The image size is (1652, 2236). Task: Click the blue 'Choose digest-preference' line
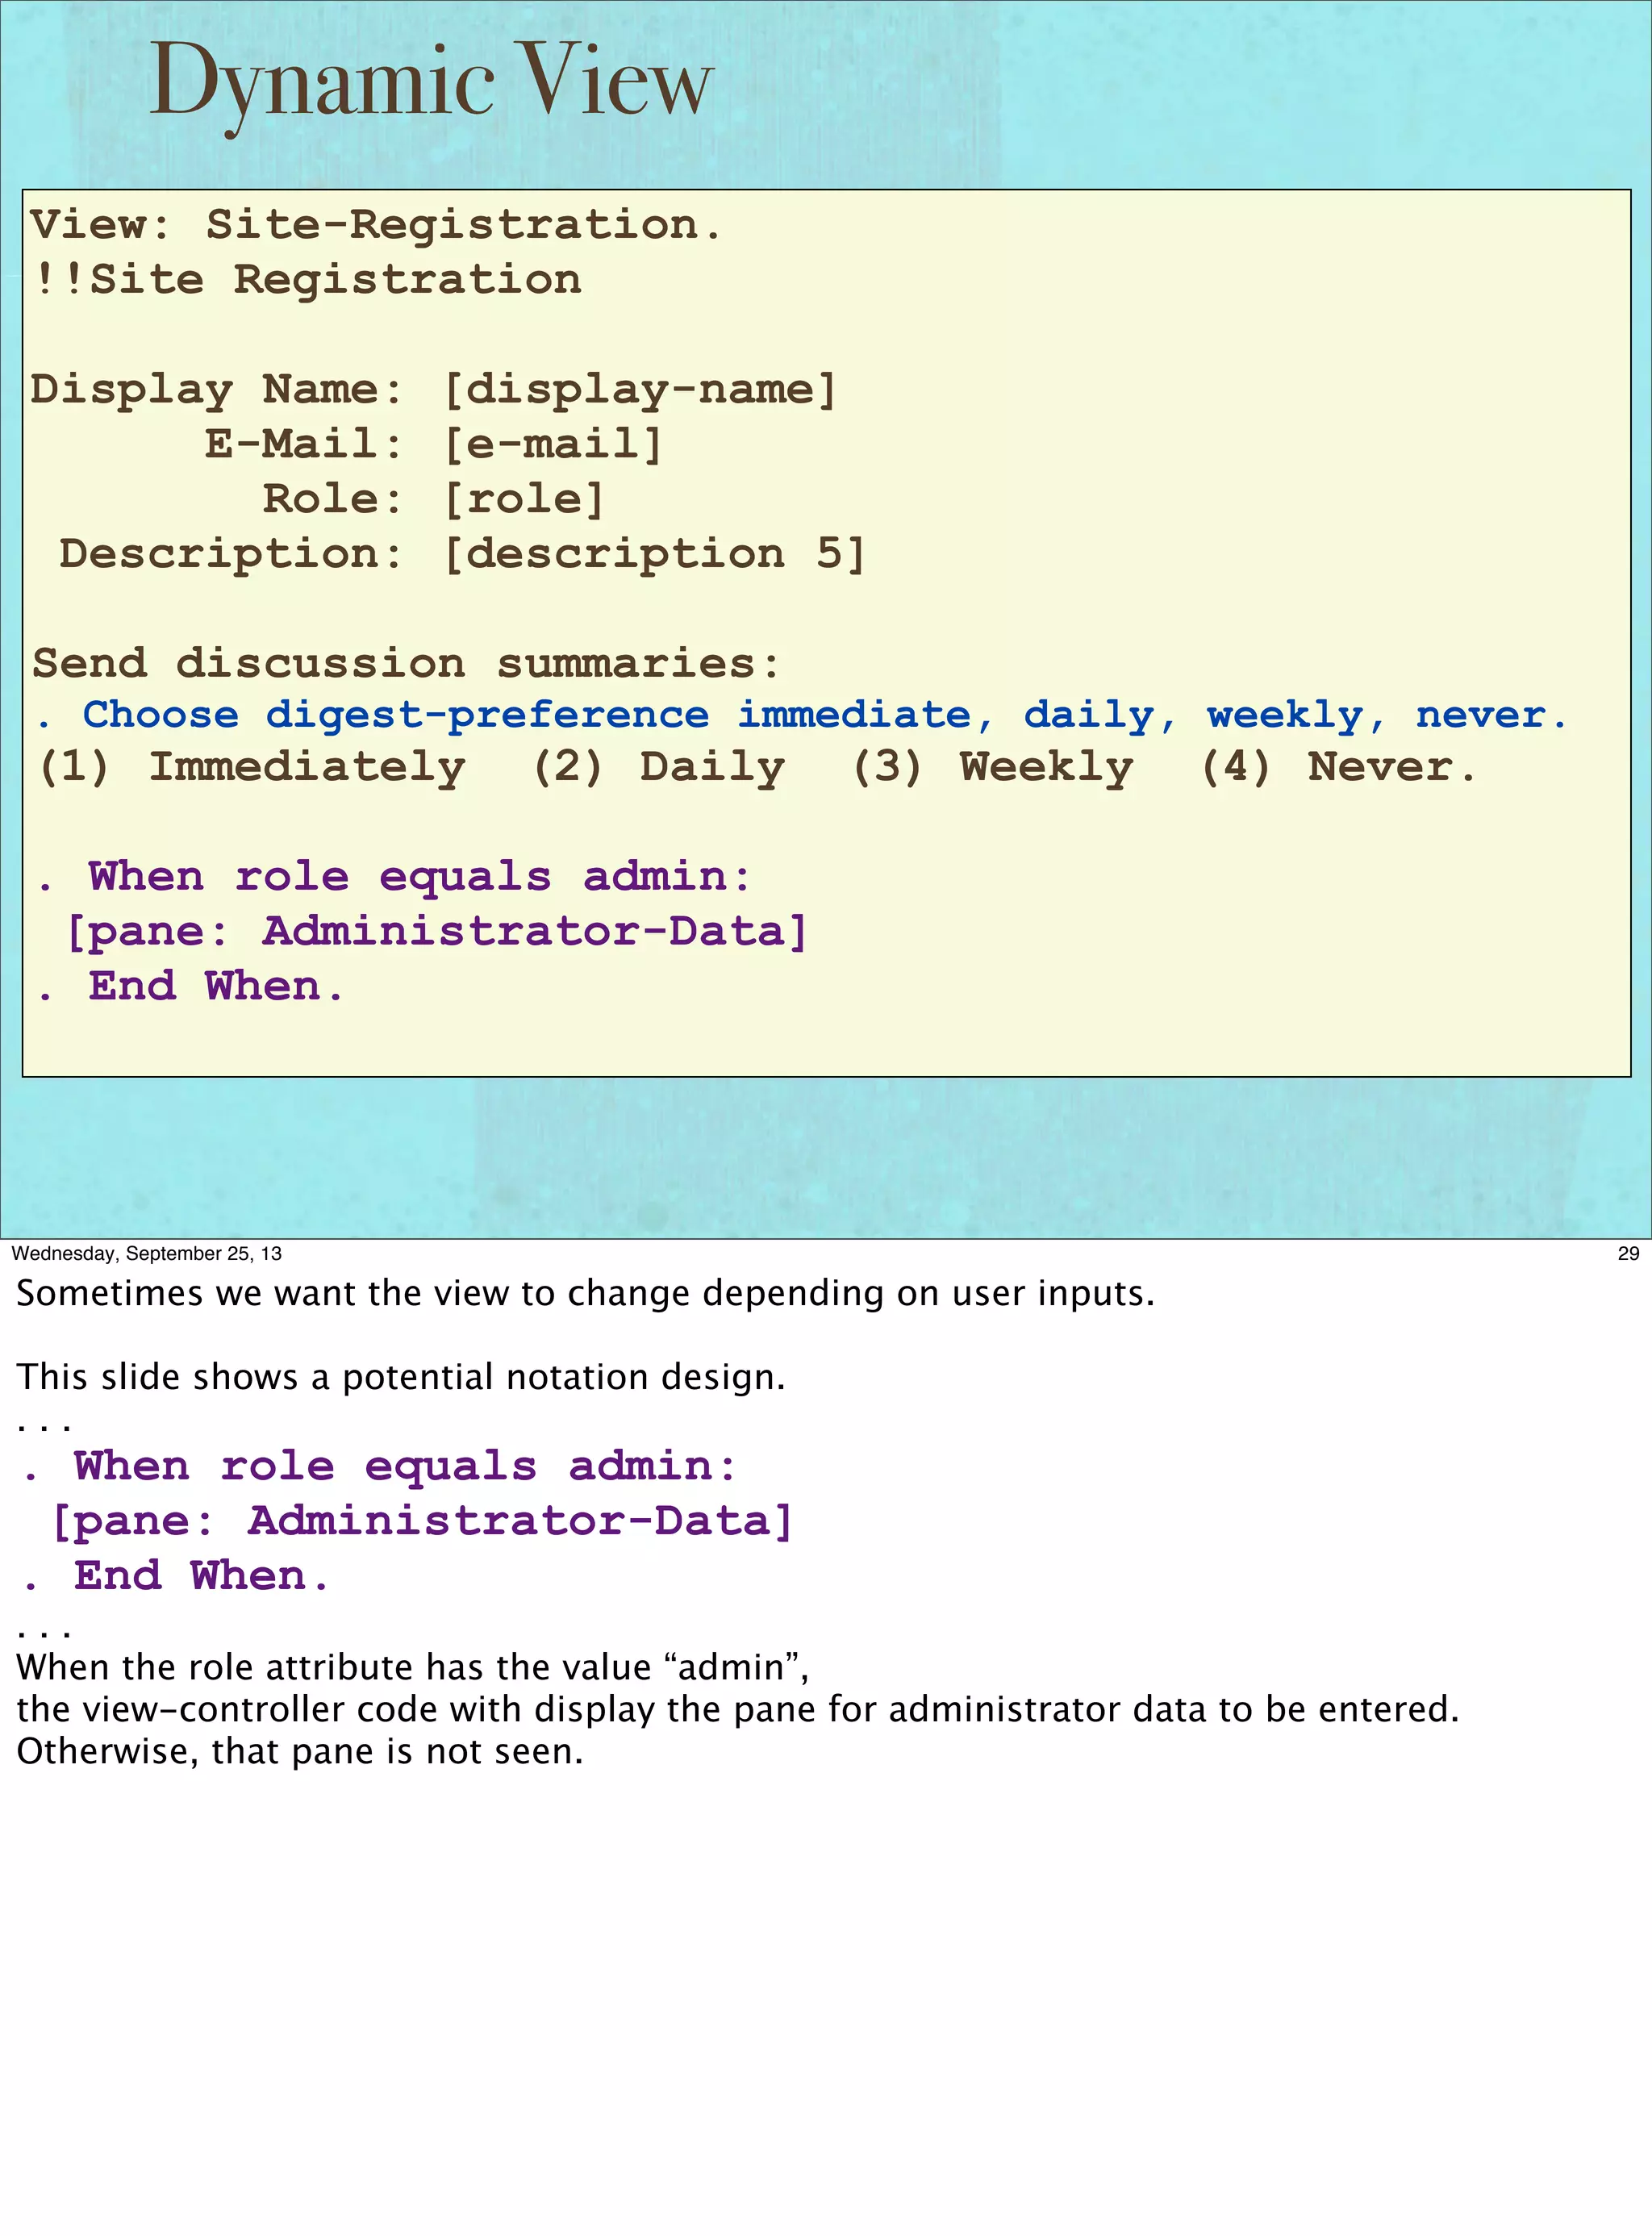click(x=800, y=716)
